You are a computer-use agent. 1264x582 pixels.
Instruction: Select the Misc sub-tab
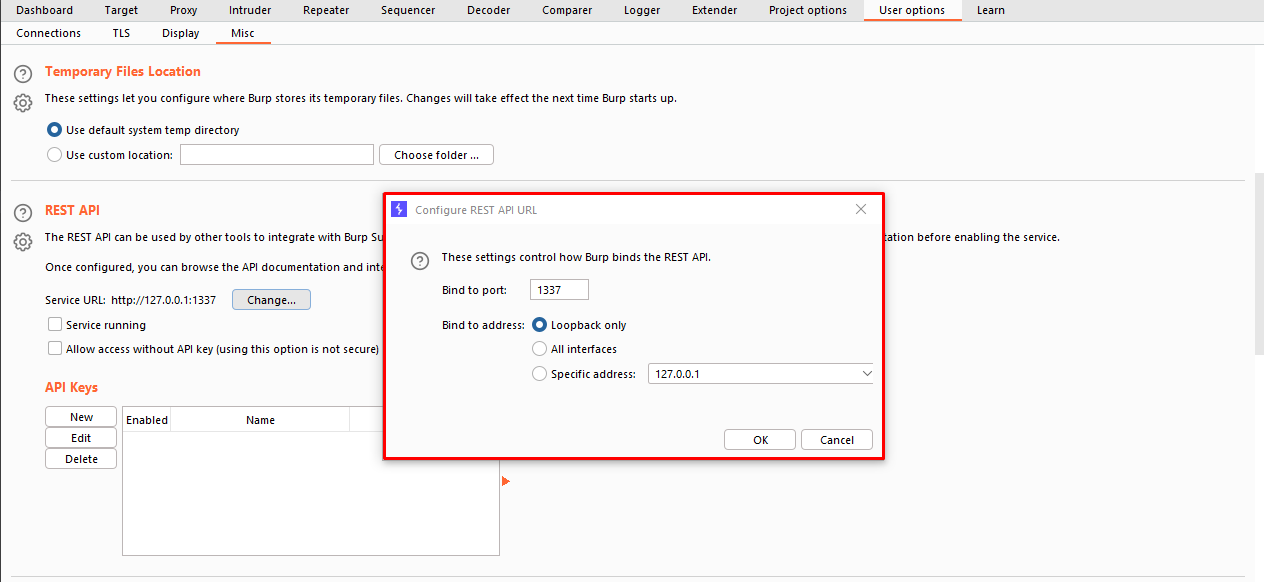click(243, 33)
